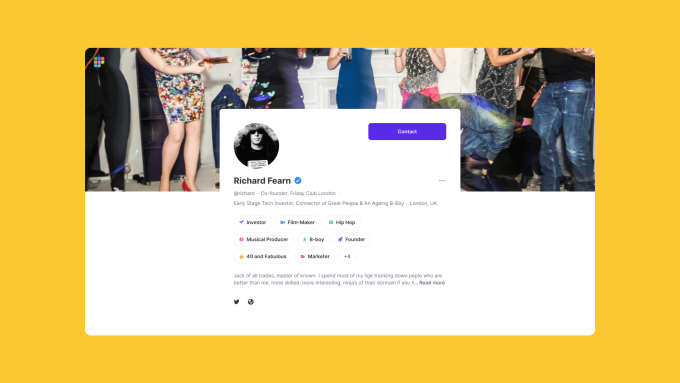This screenshot has width=680, height=383.
Task: Select the Hip Hop tag
Action: click(342, 223)
